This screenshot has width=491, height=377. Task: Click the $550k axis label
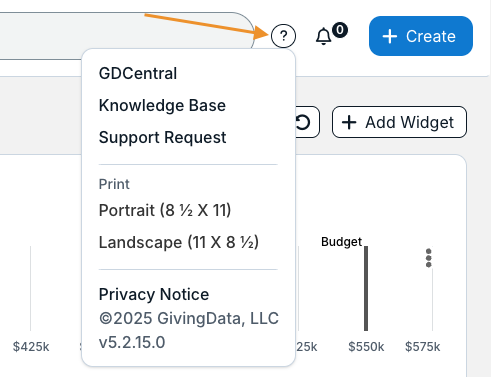tap(366, 347)
